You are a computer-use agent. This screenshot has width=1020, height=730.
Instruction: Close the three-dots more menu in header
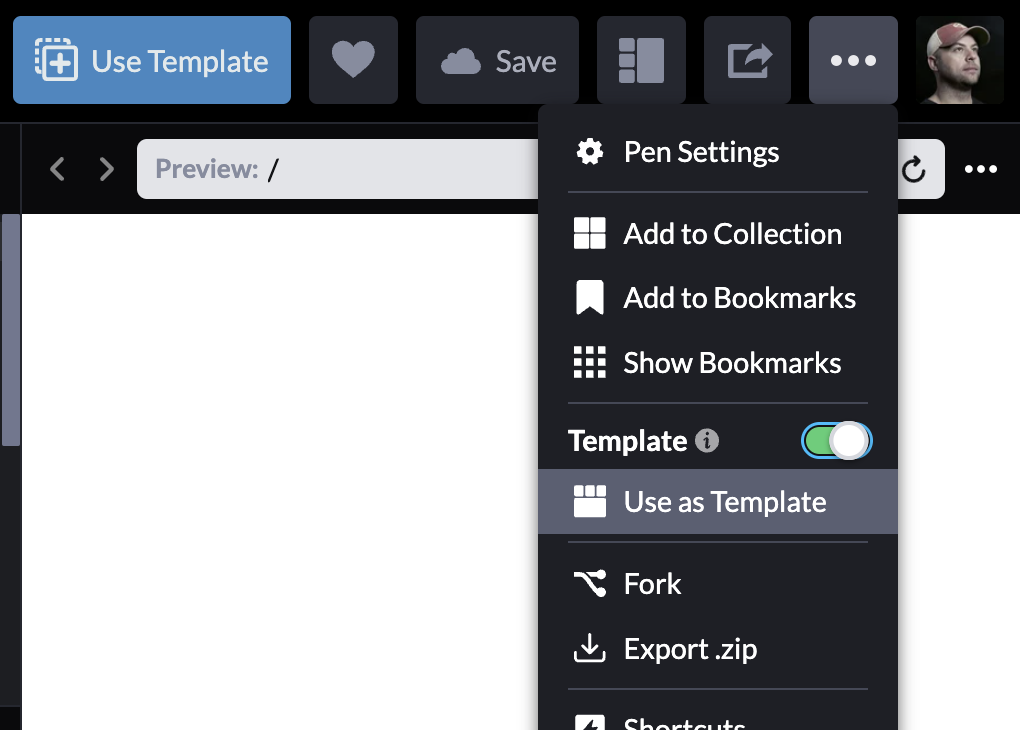coord(853,61)
